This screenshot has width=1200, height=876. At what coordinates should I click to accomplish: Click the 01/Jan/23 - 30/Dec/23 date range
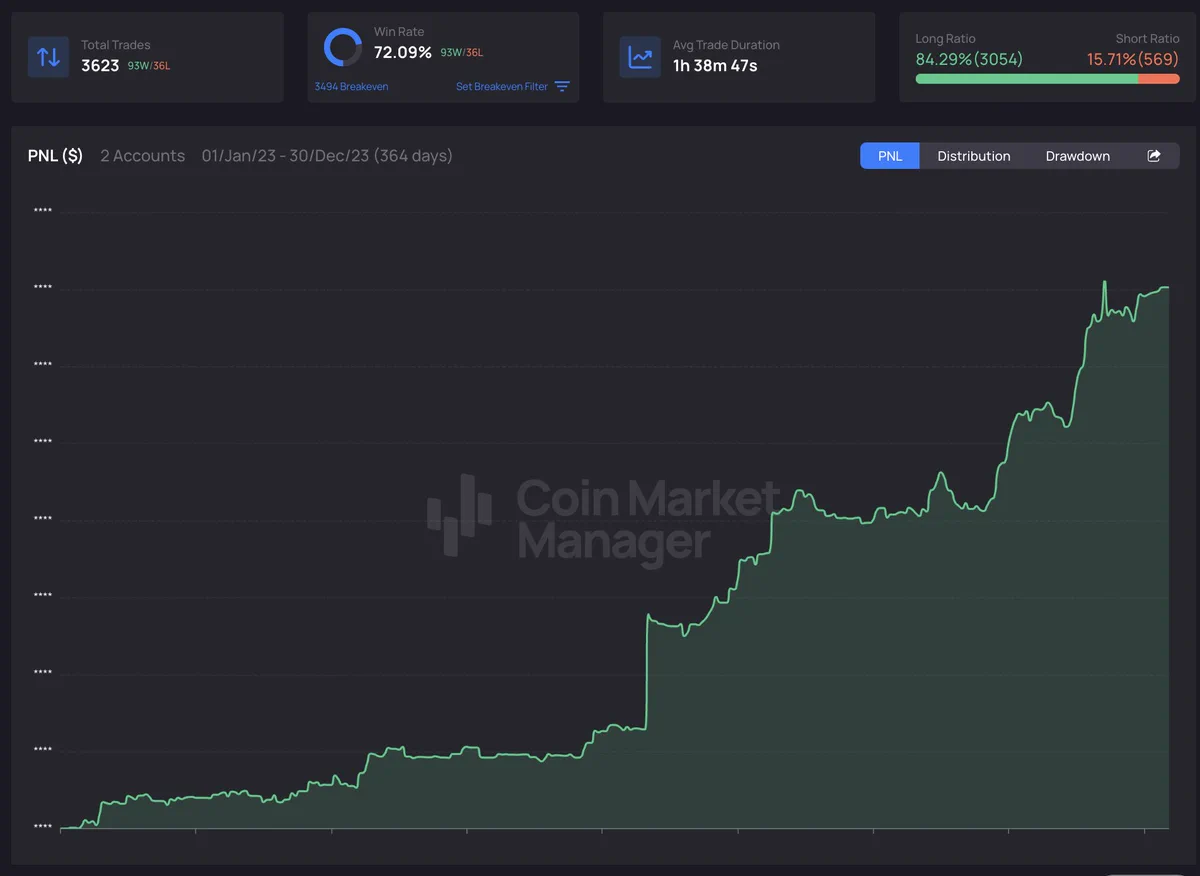pos(327,156)
